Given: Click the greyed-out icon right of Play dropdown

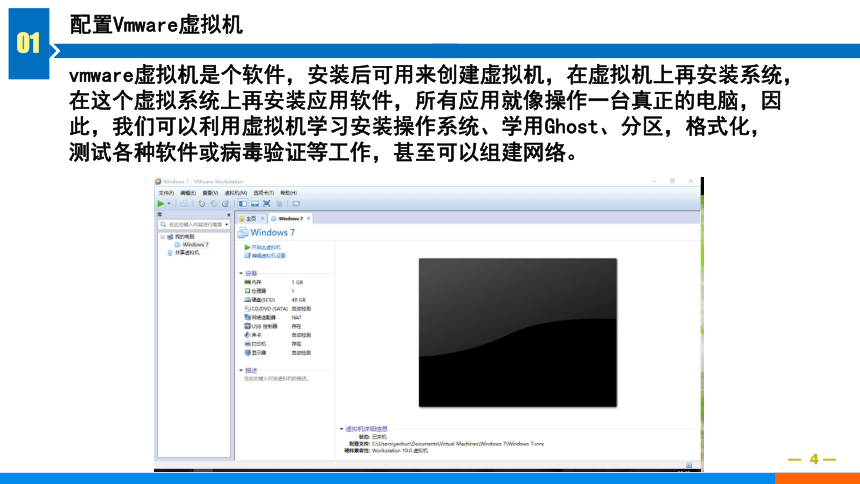Looking at the screenshot, I should [184, 204].
